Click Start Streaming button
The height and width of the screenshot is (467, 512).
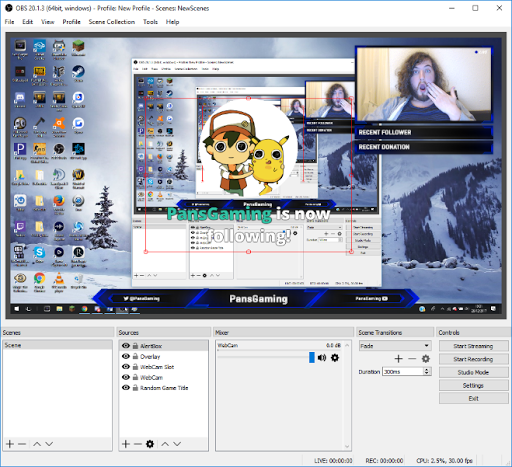click(473, 346)
